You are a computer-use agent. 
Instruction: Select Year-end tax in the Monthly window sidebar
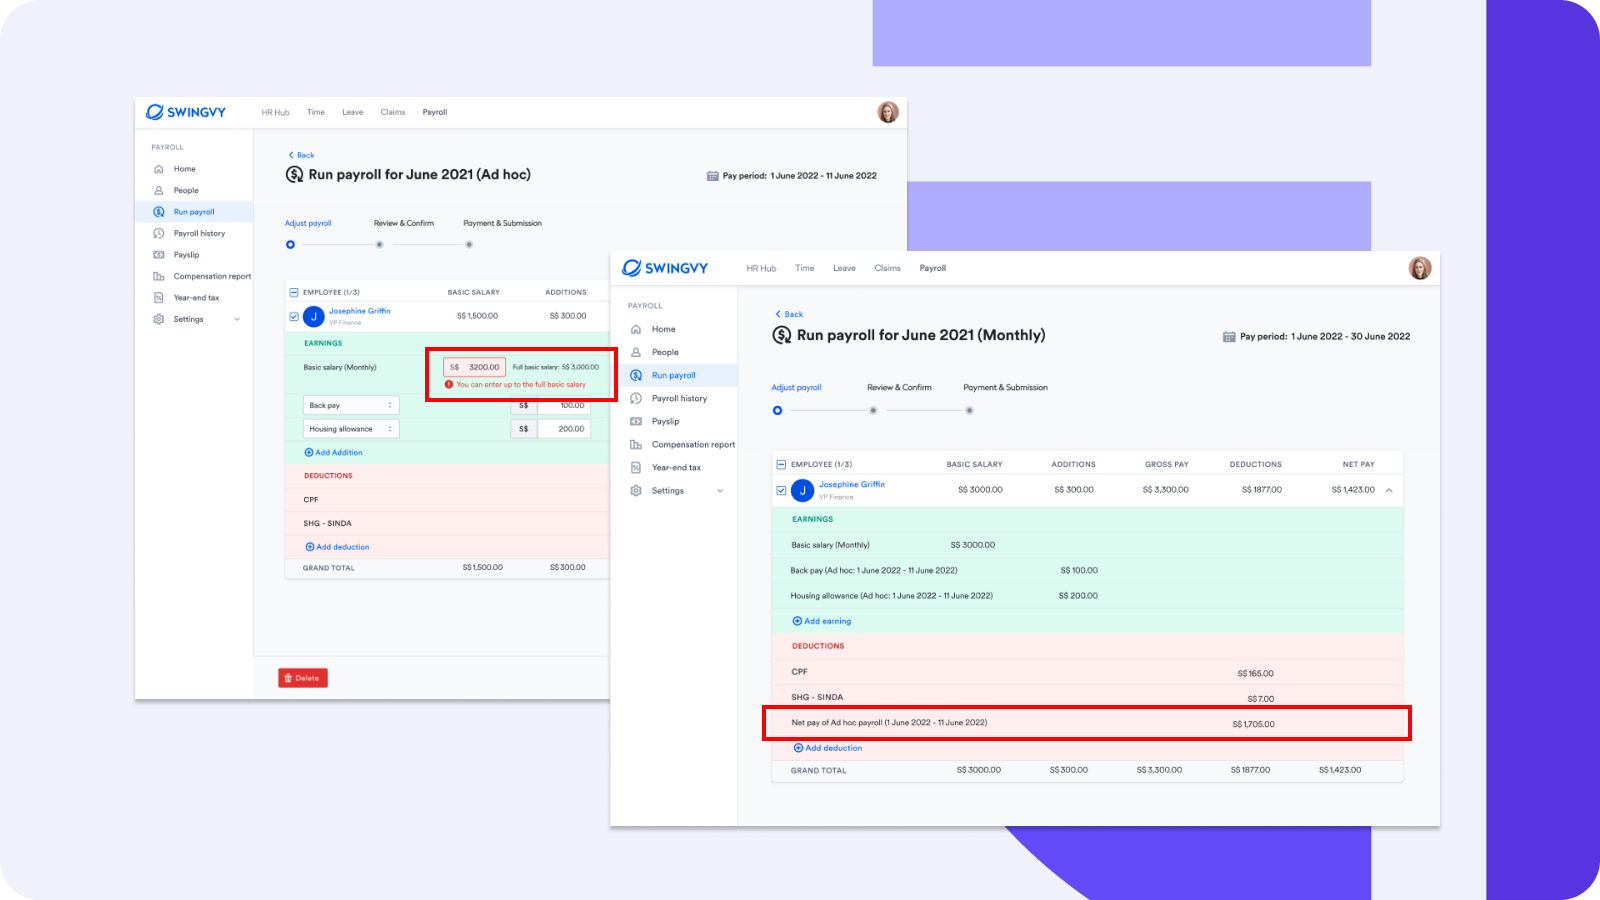[x=676, y=467]
